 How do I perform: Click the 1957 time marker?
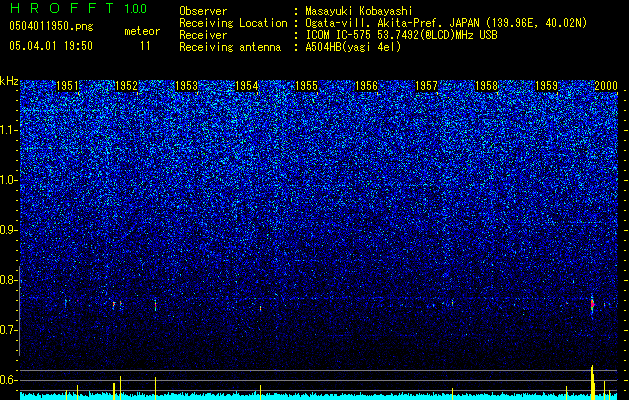pos(426,86)
